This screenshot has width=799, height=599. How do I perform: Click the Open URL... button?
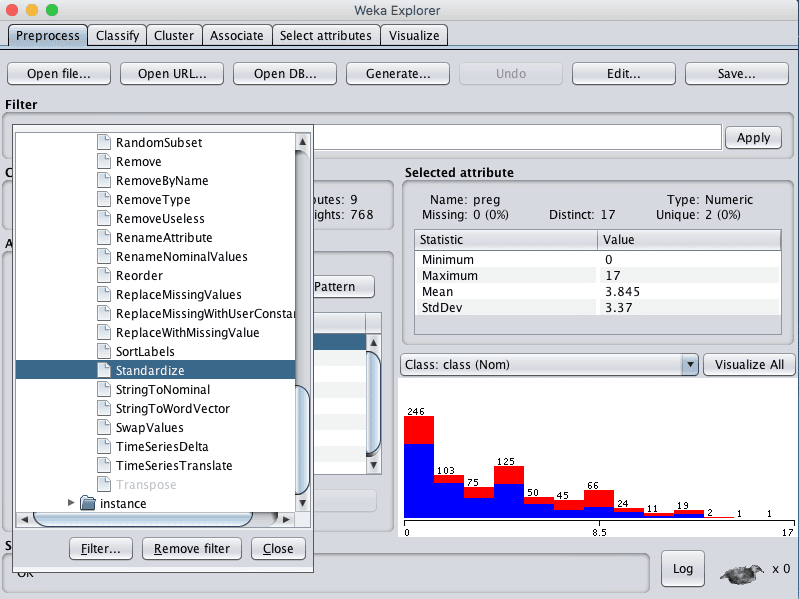(172, 74)
